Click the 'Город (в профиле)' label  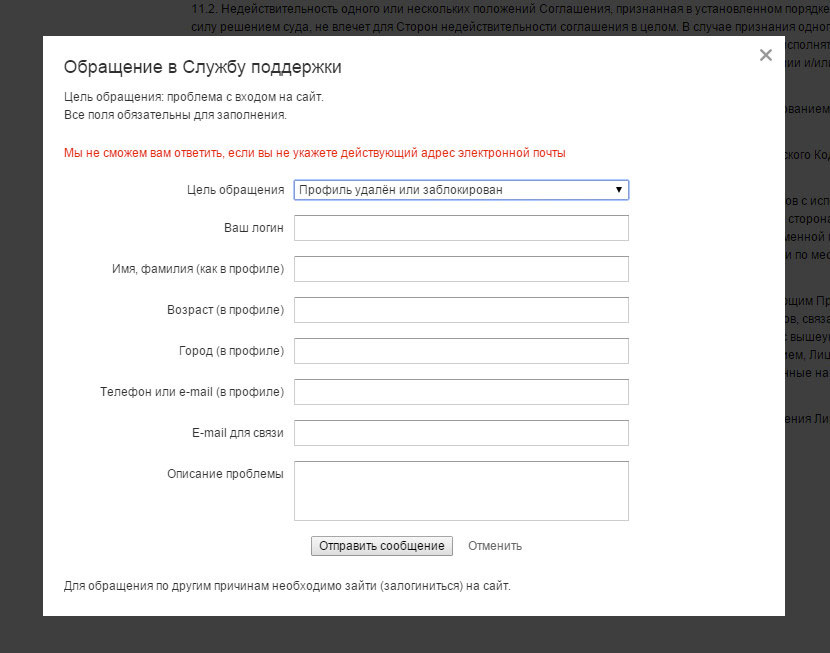click(x=231, y=351)
